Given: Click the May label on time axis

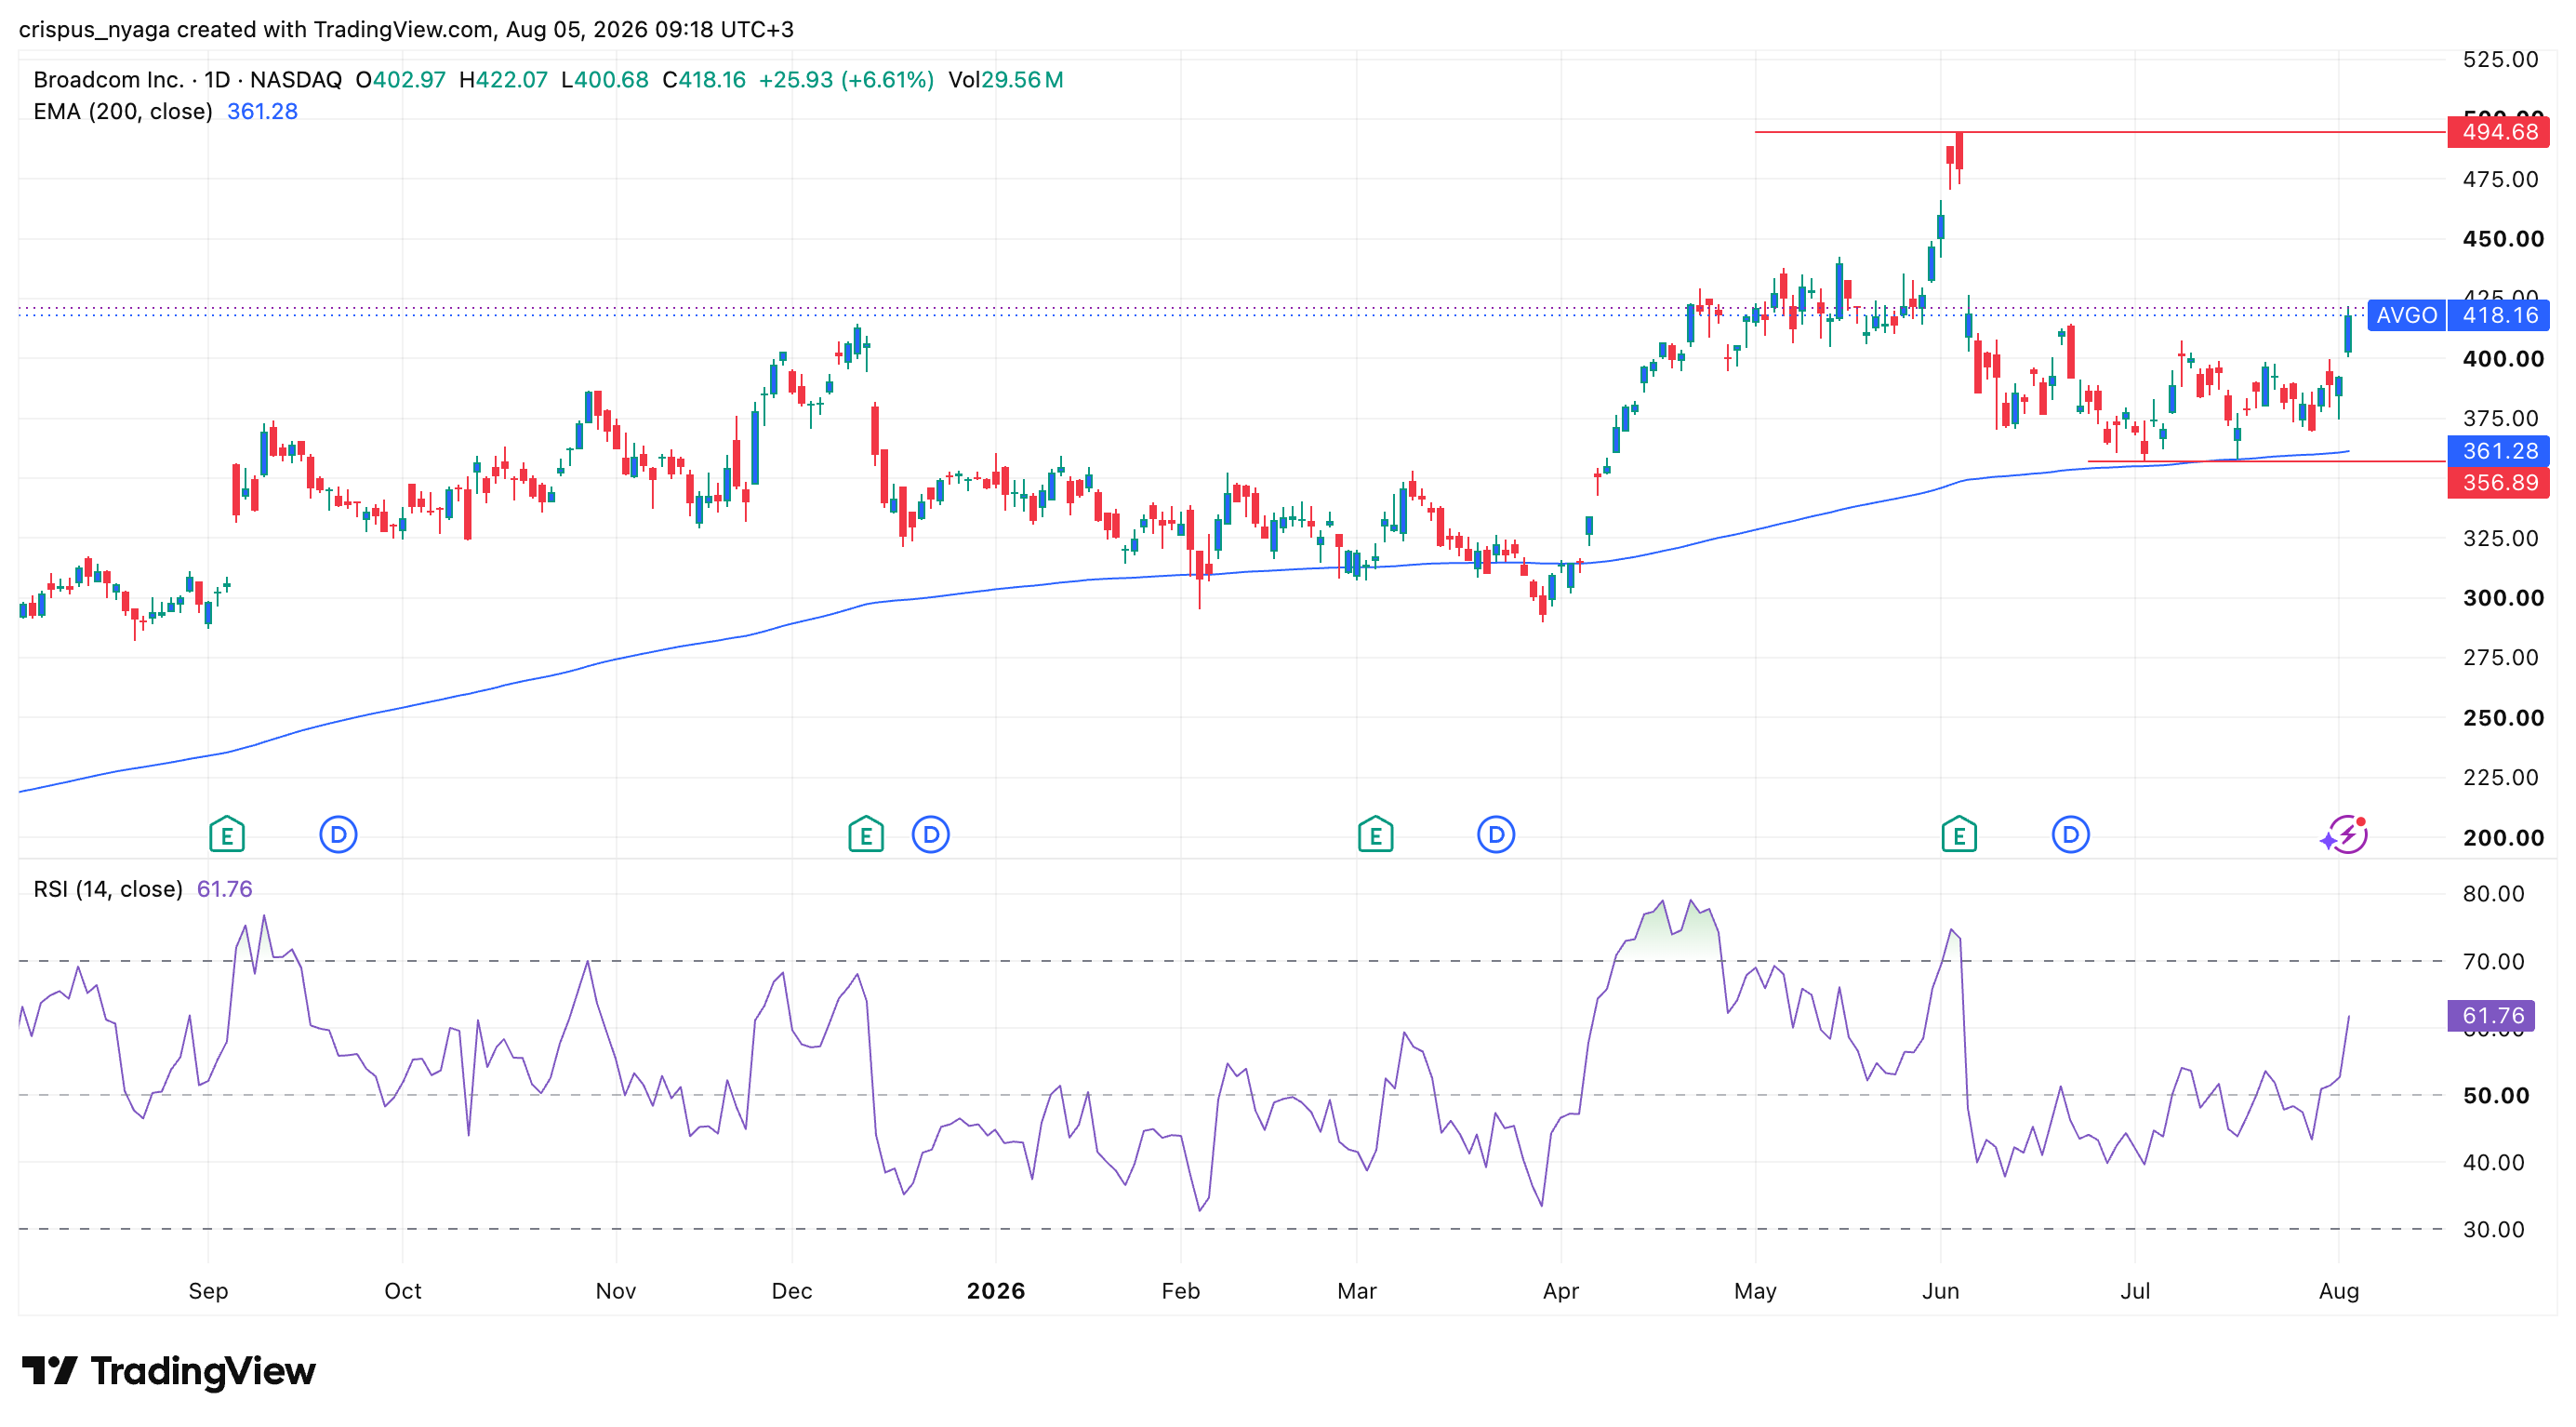Looking at the screenshot, I should 1756,1291.
